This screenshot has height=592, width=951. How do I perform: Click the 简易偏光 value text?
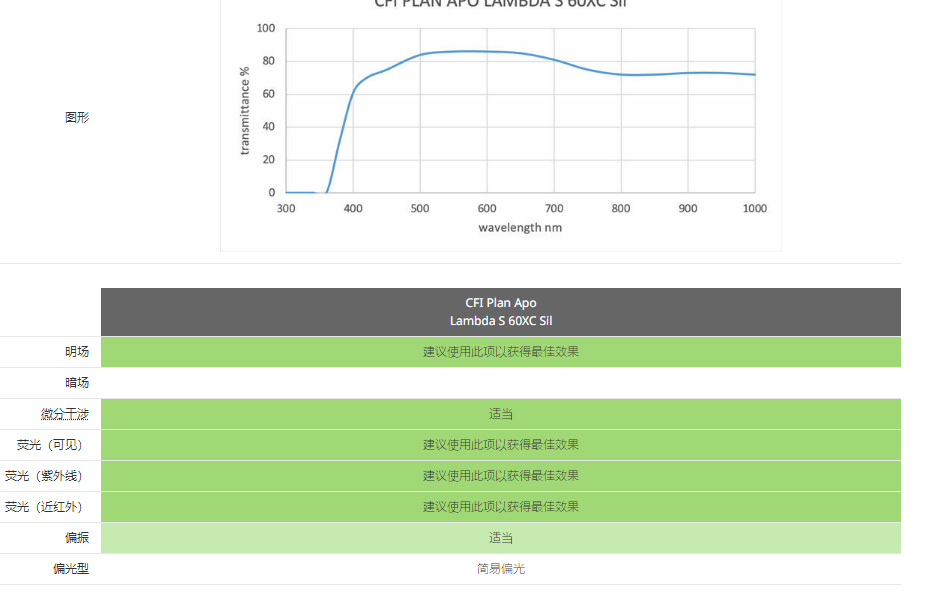click(x=501, y=569)
